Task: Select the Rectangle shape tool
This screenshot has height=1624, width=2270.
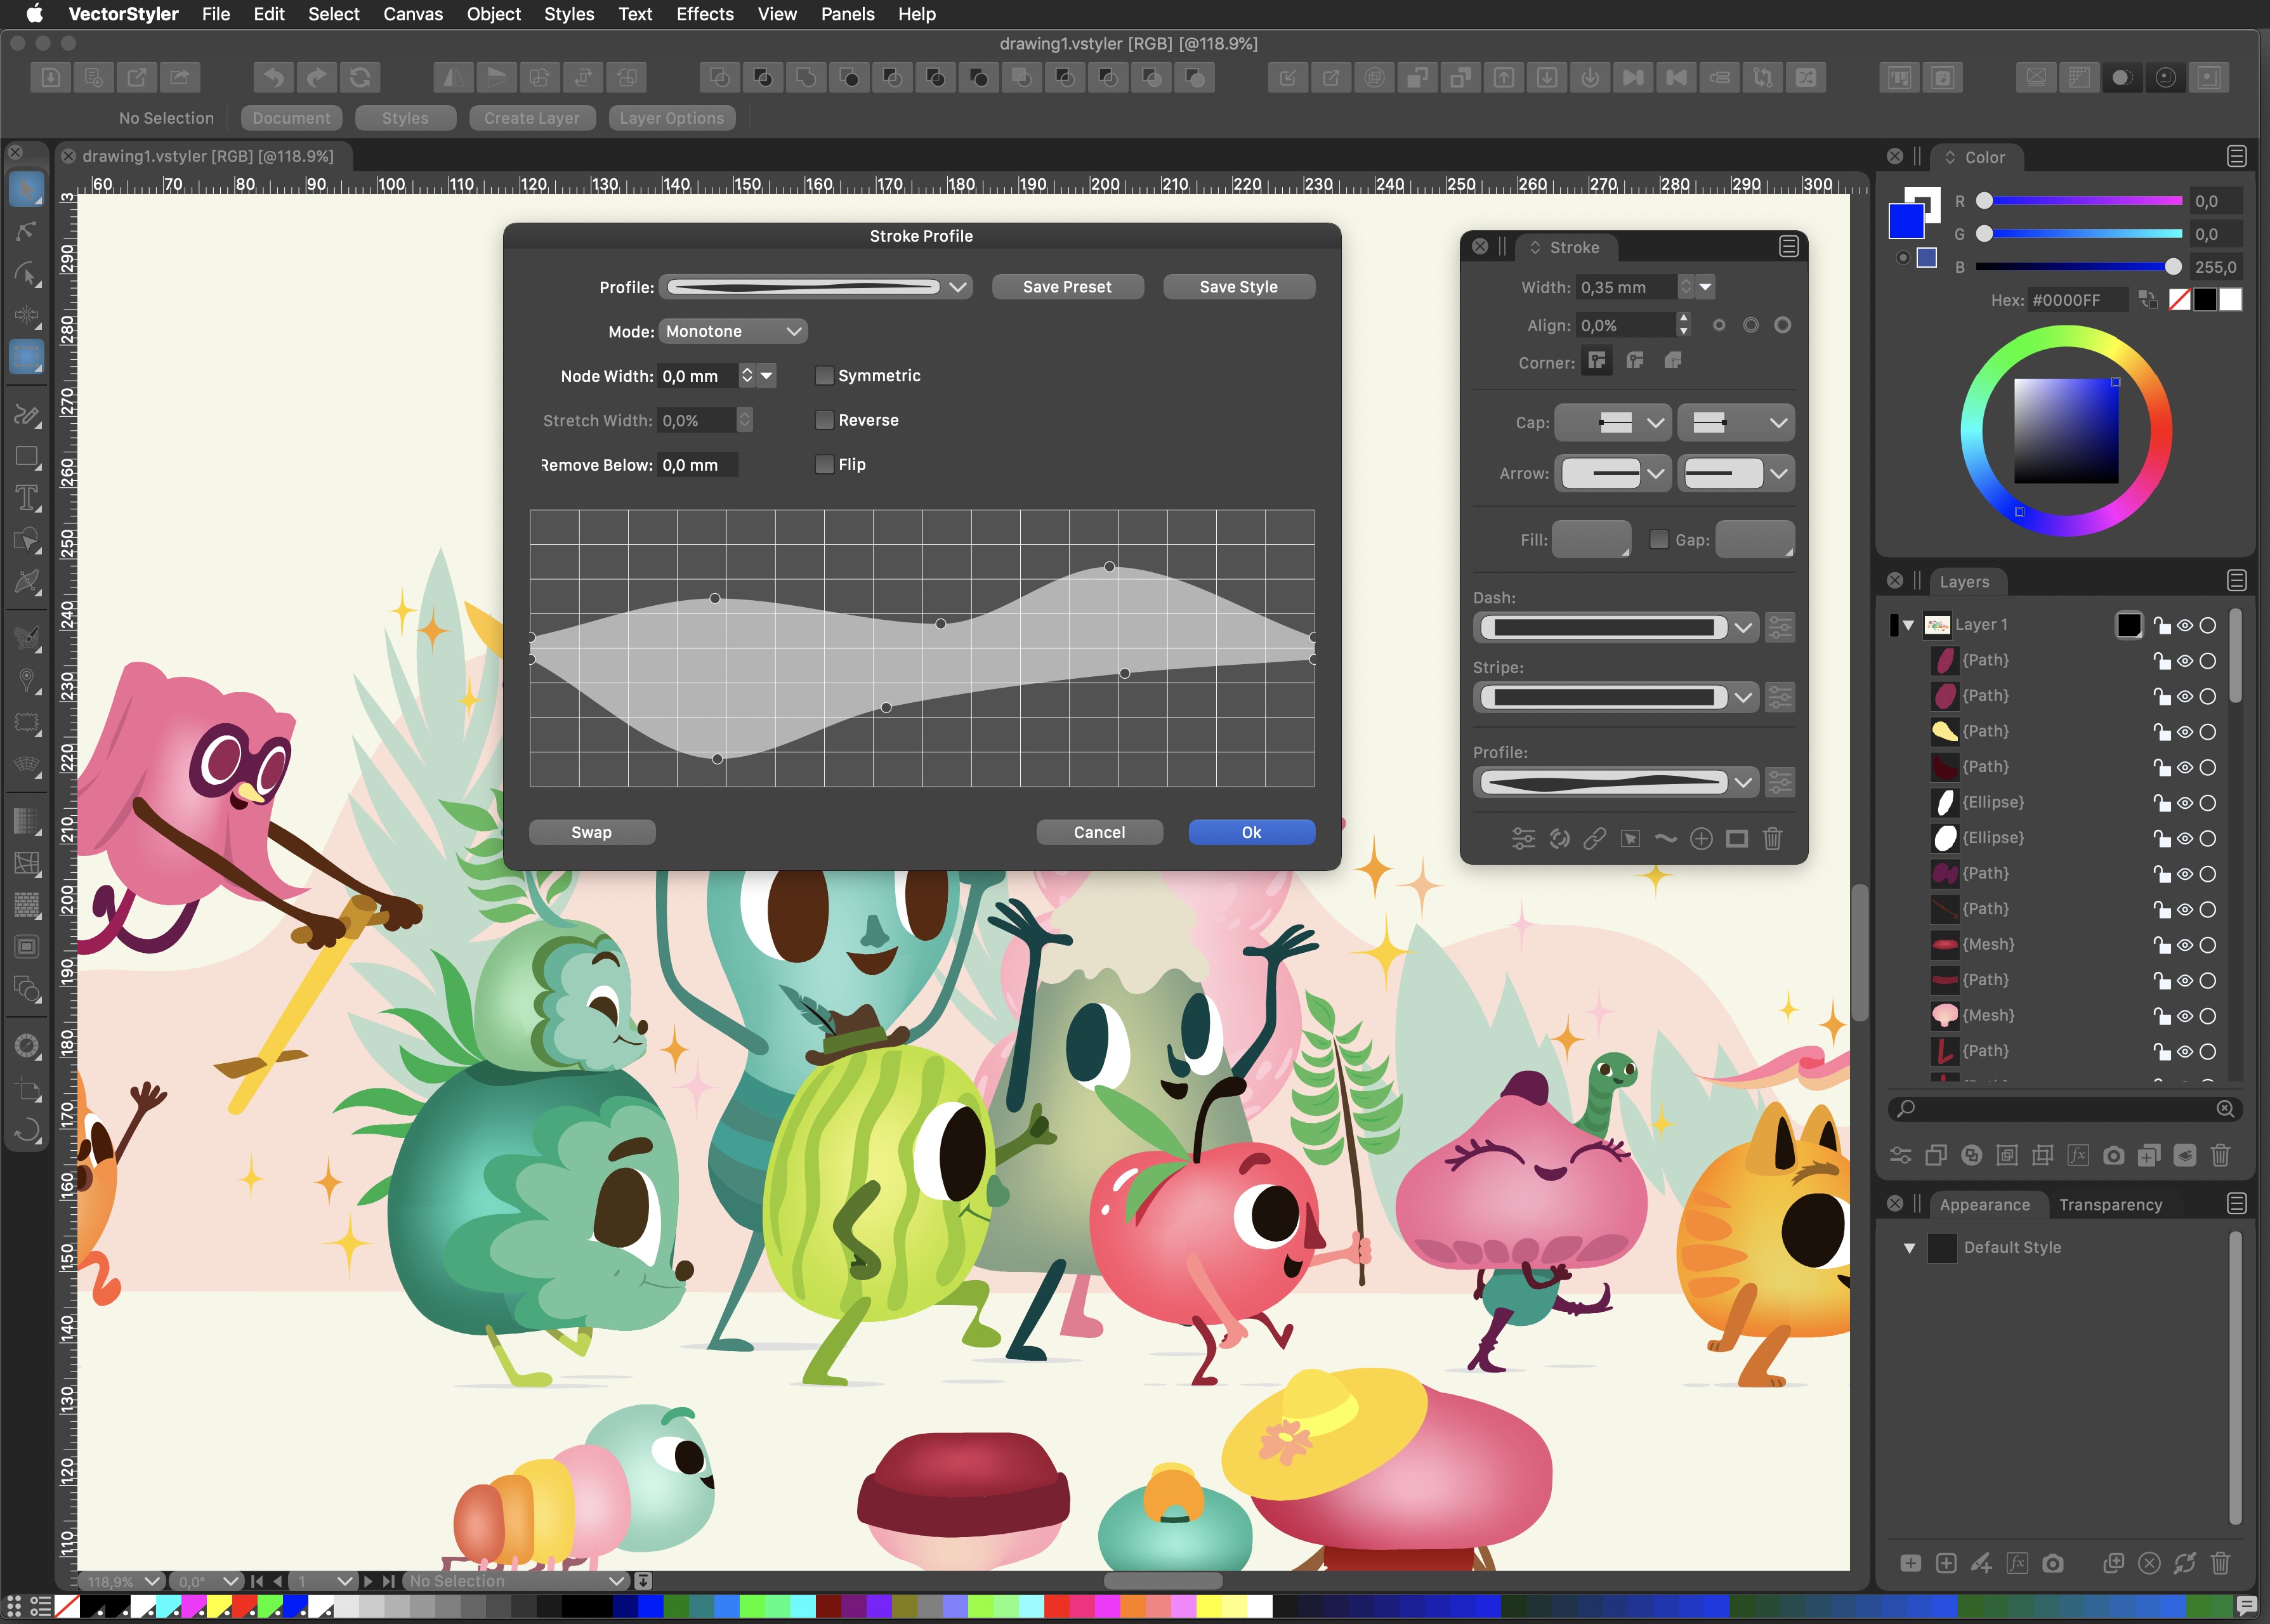Action: (27, 457)
